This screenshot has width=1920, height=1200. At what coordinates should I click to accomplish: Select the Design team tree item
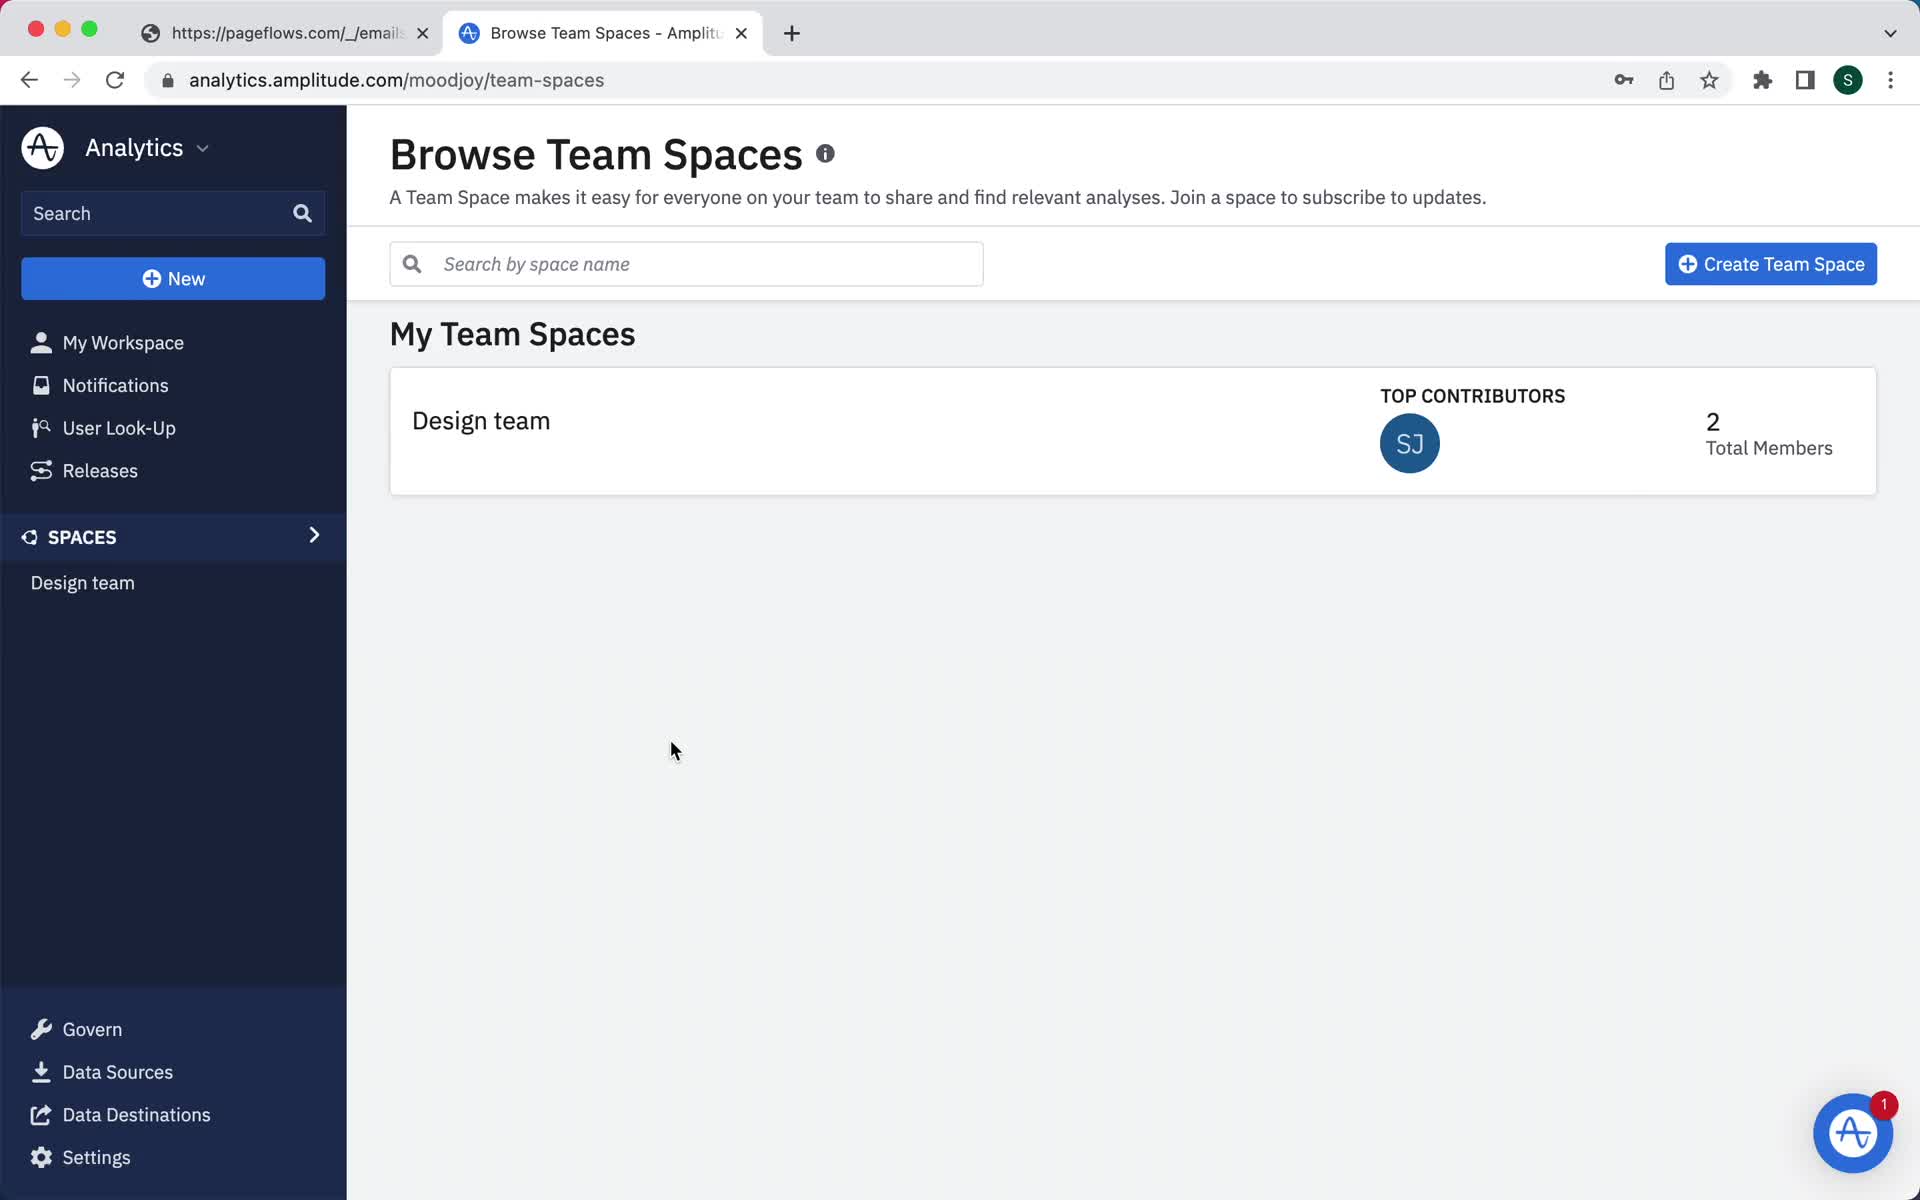[x=83, y=582]
